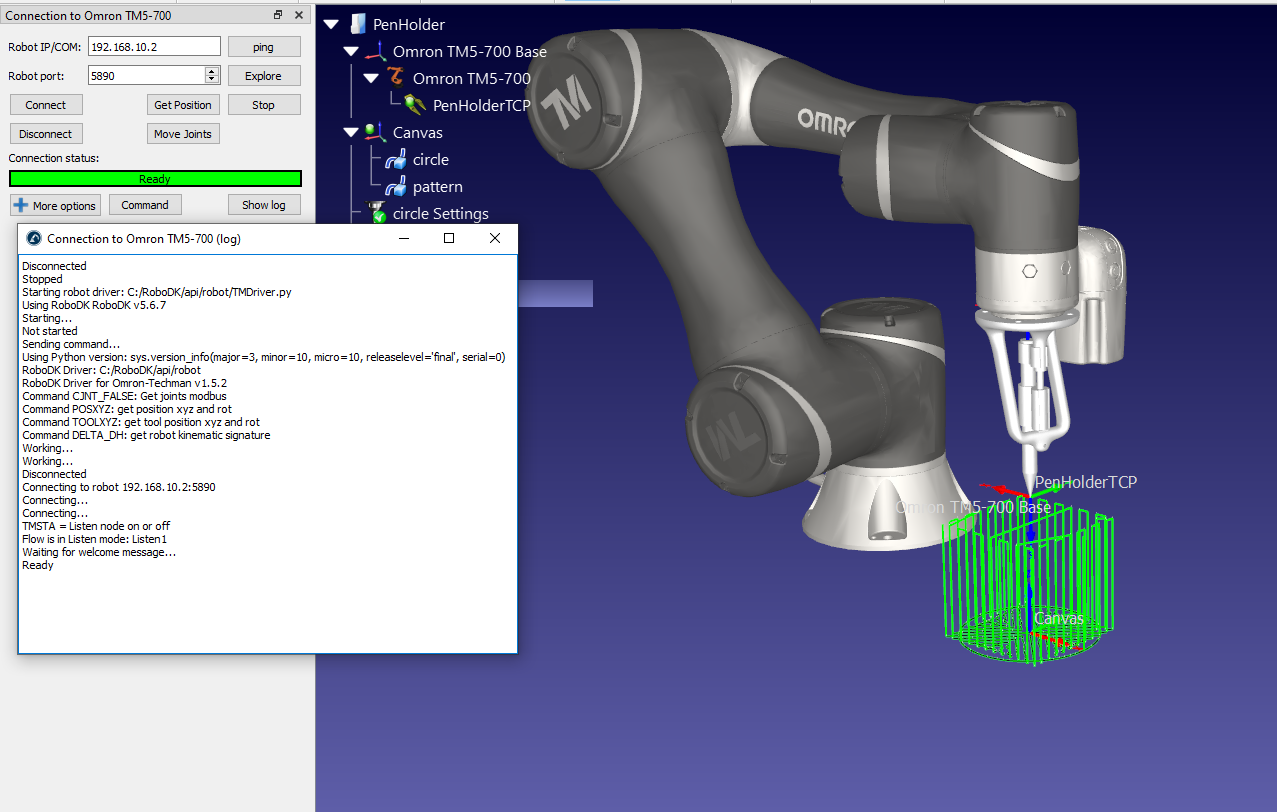Click the Omron TM5-700 Base frame icon

coord(376,52)
